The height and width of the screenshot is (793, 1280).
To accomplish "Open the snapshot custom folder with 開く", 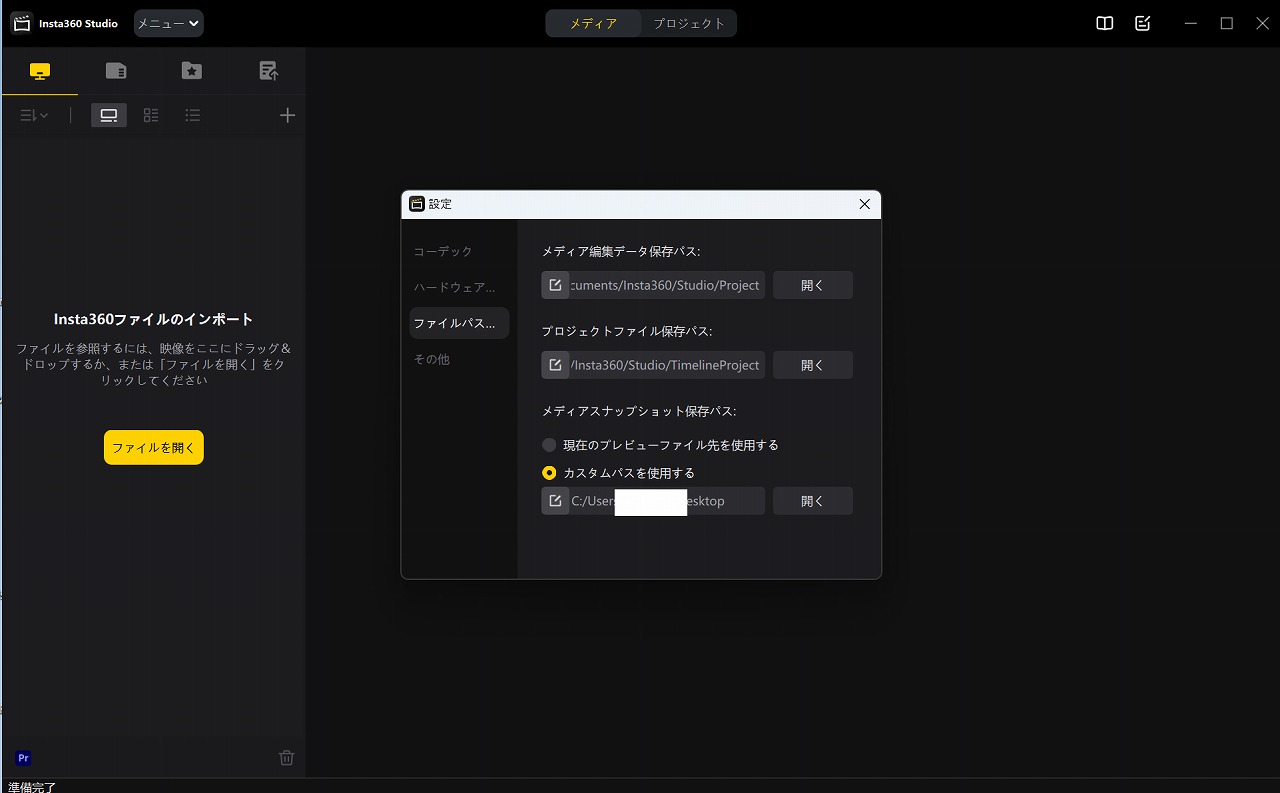I will [x=813, y=501].
